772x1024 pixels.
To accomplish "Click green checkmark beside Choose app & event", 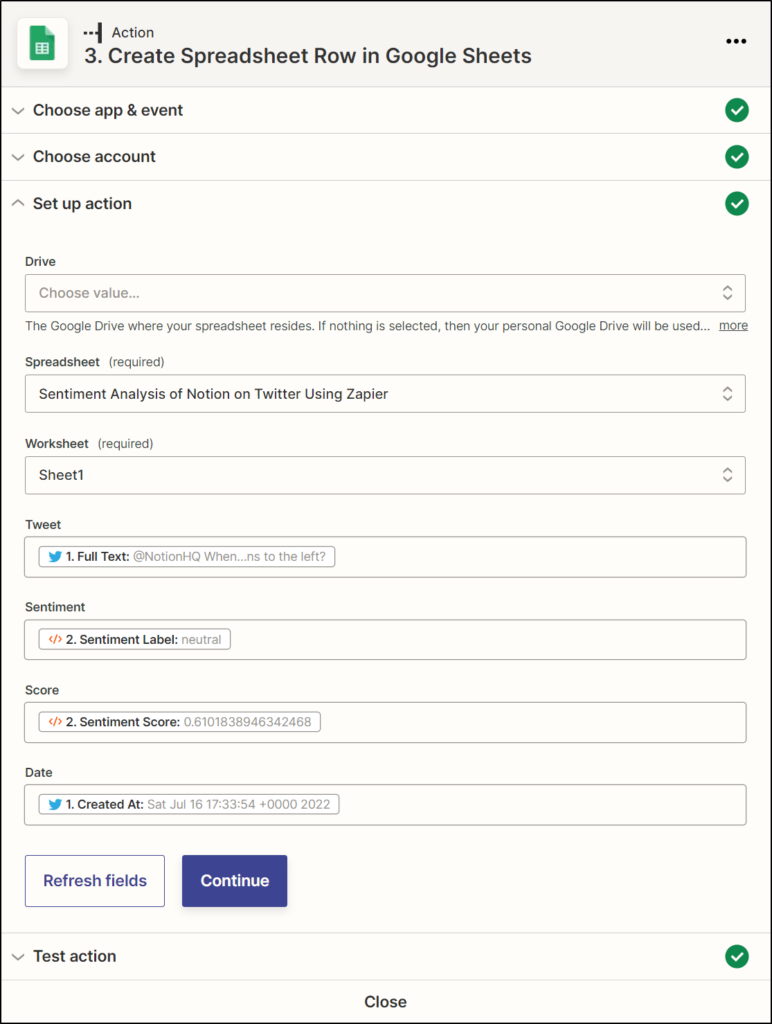I will coord(737,110).
